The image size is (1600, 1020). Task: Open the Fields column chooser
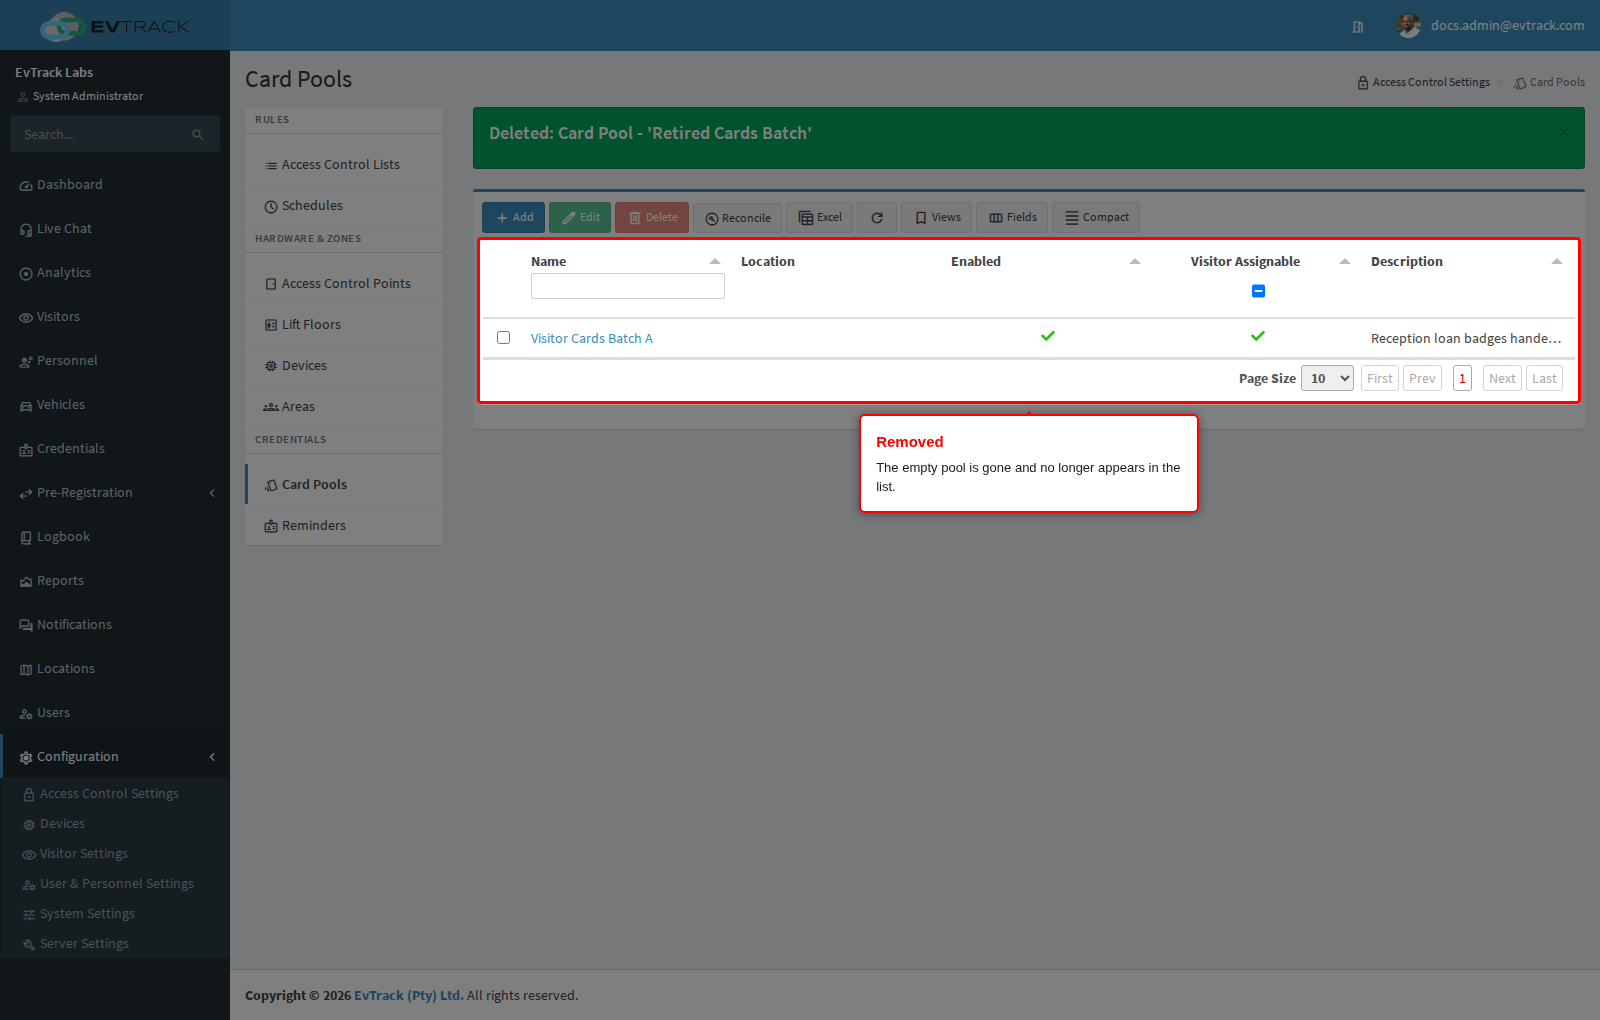[x=1012, y=218]
